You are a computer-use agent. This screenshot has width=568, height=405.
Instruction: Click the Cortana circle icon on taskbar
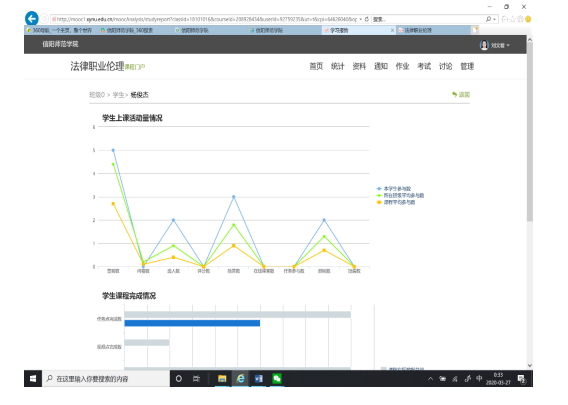(x=179, y=379)
